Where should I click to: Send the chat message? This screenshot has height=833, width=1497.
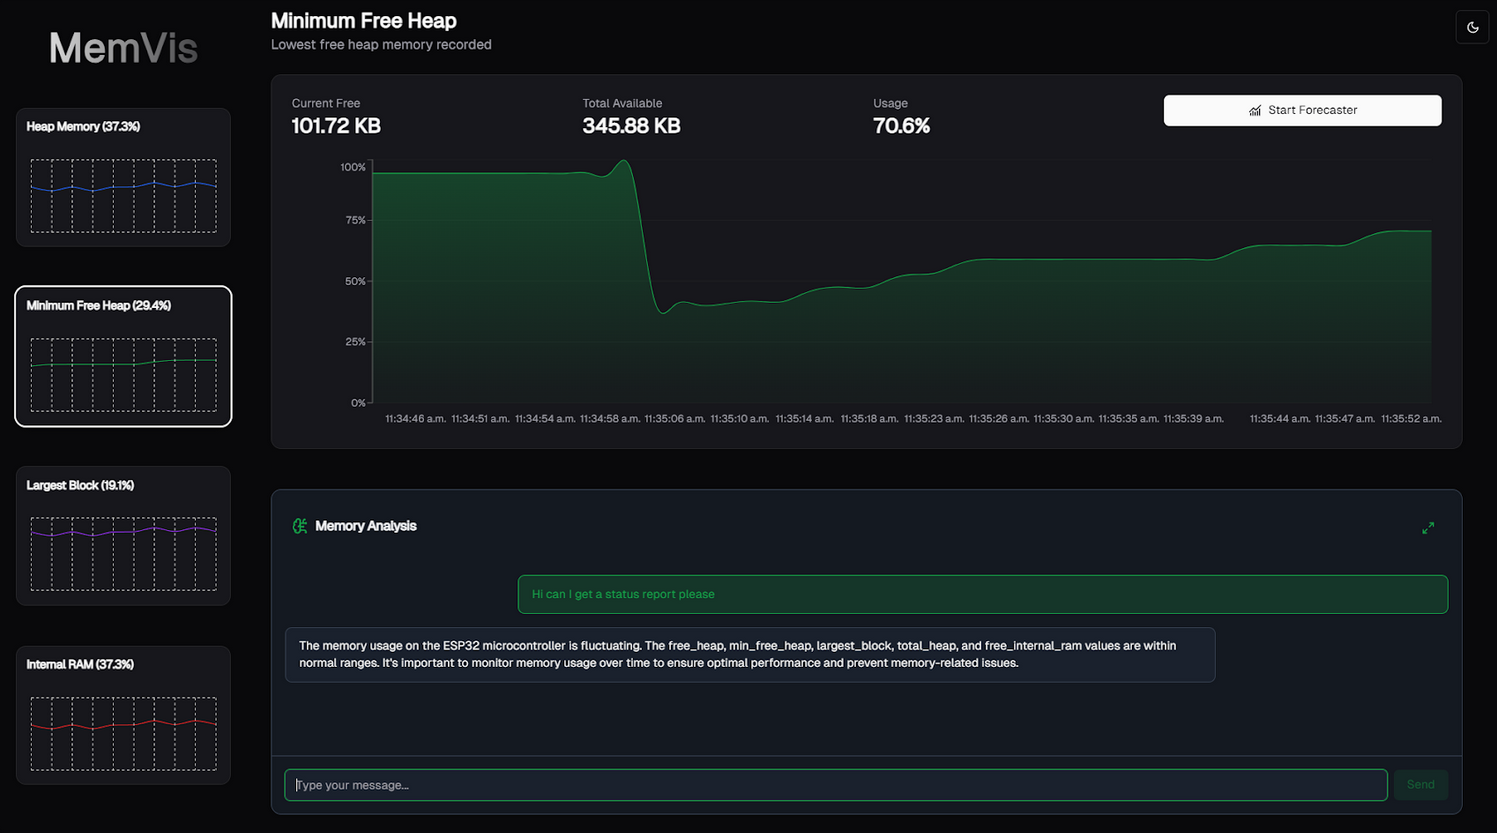[1420, 785]
